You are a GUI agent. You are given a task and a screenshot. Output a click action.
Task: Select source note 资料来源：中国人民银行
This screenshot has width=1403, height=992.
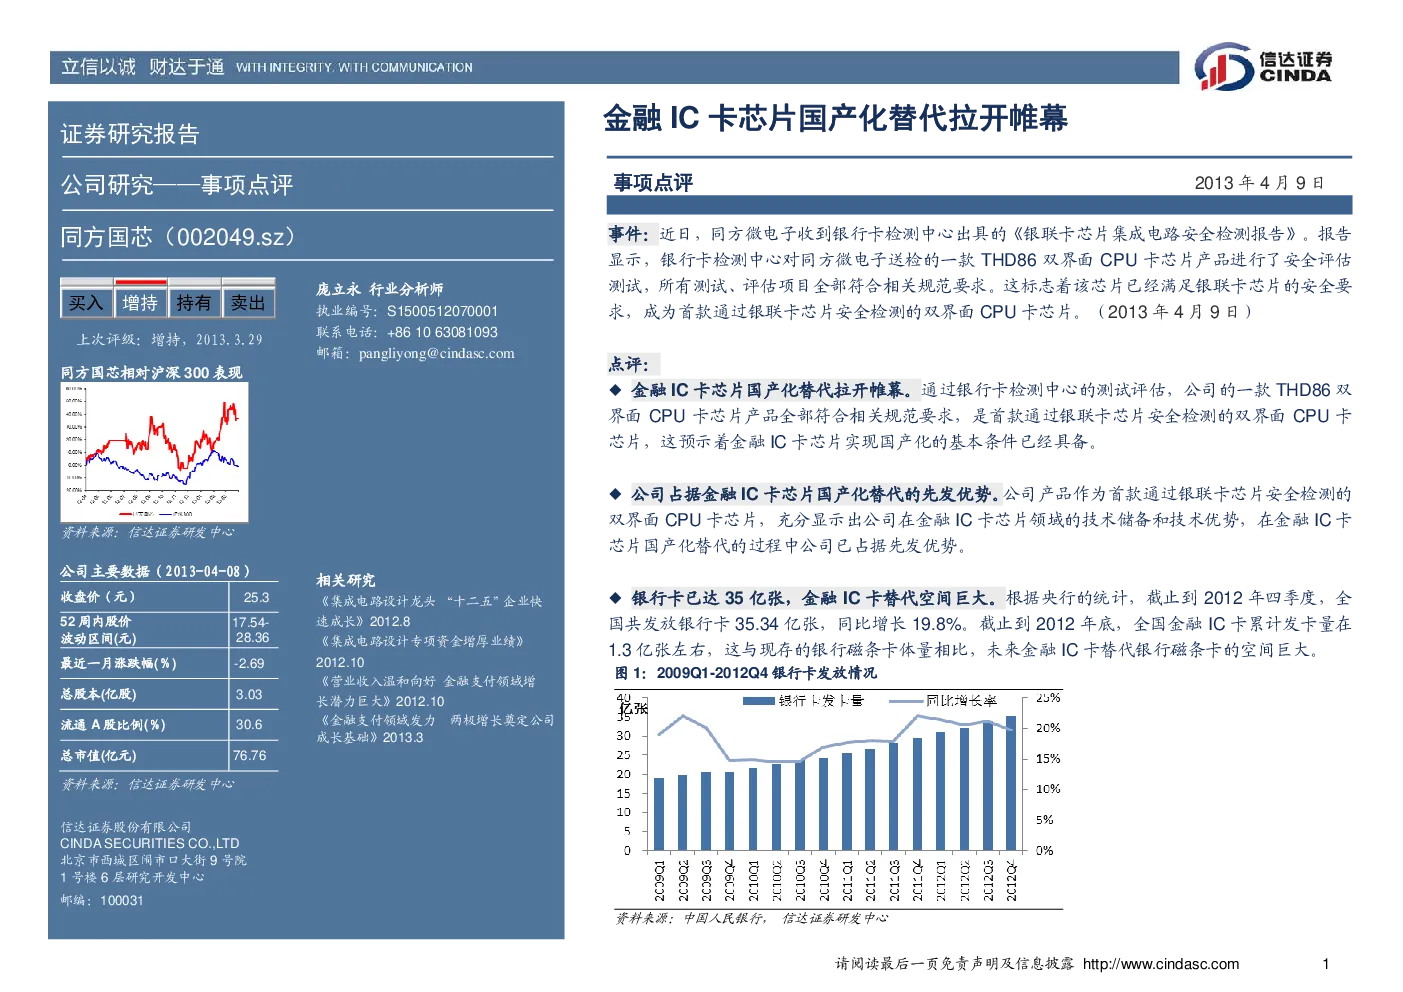[690, 918]
